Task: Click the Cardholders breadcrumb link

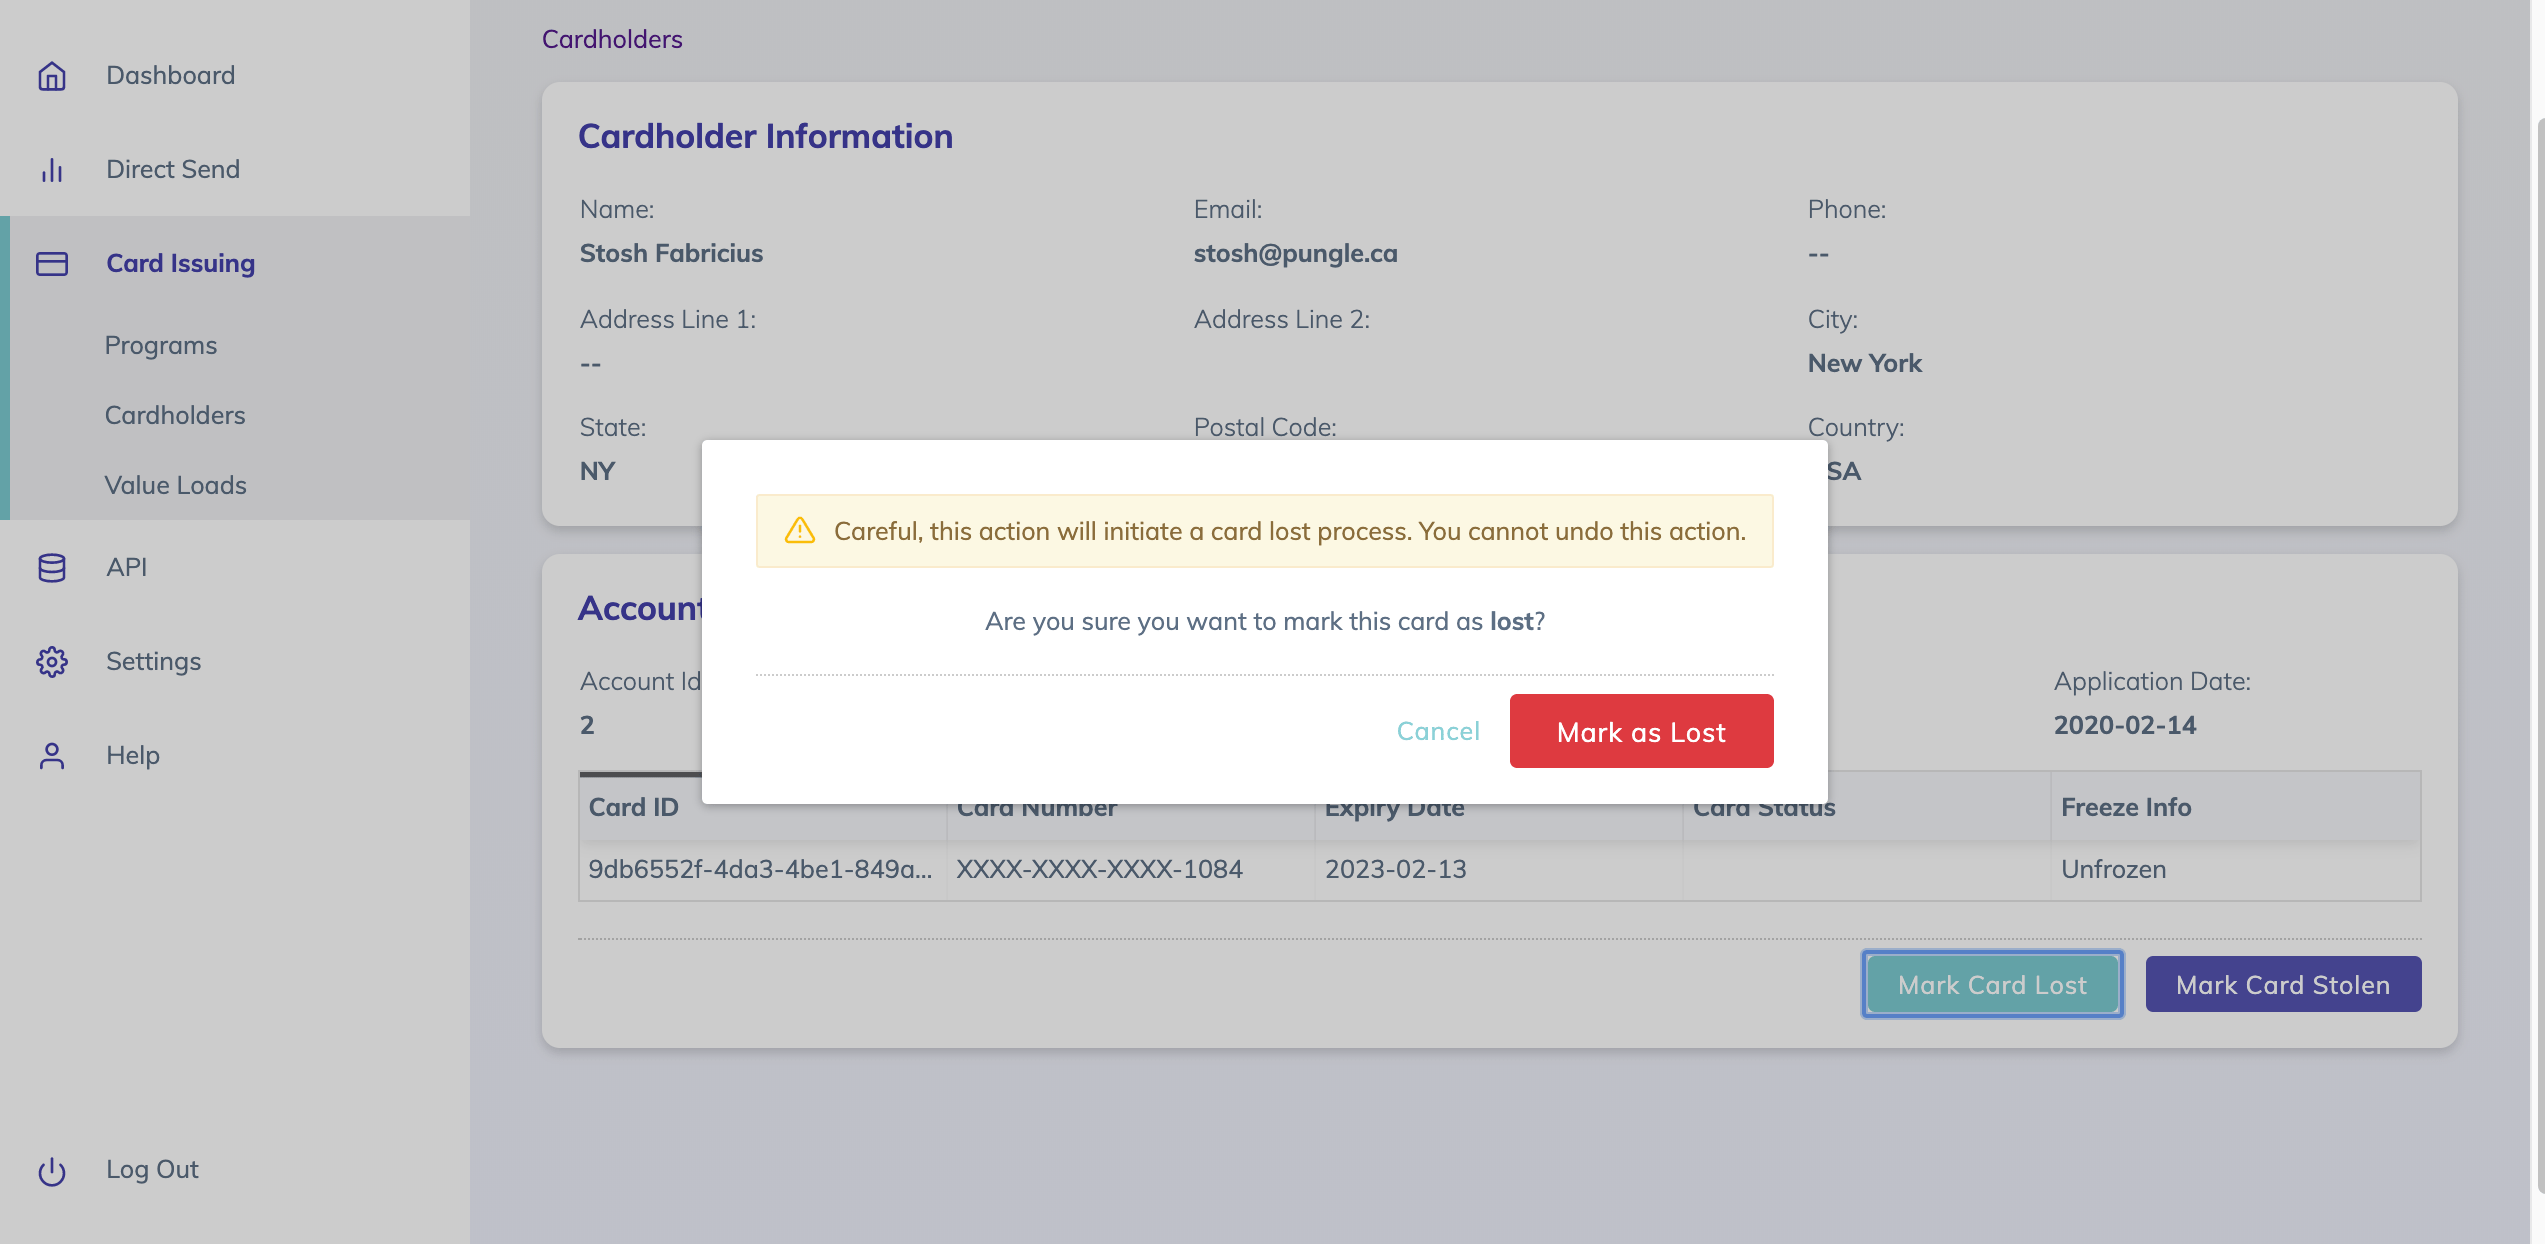Action: (611, 39)
